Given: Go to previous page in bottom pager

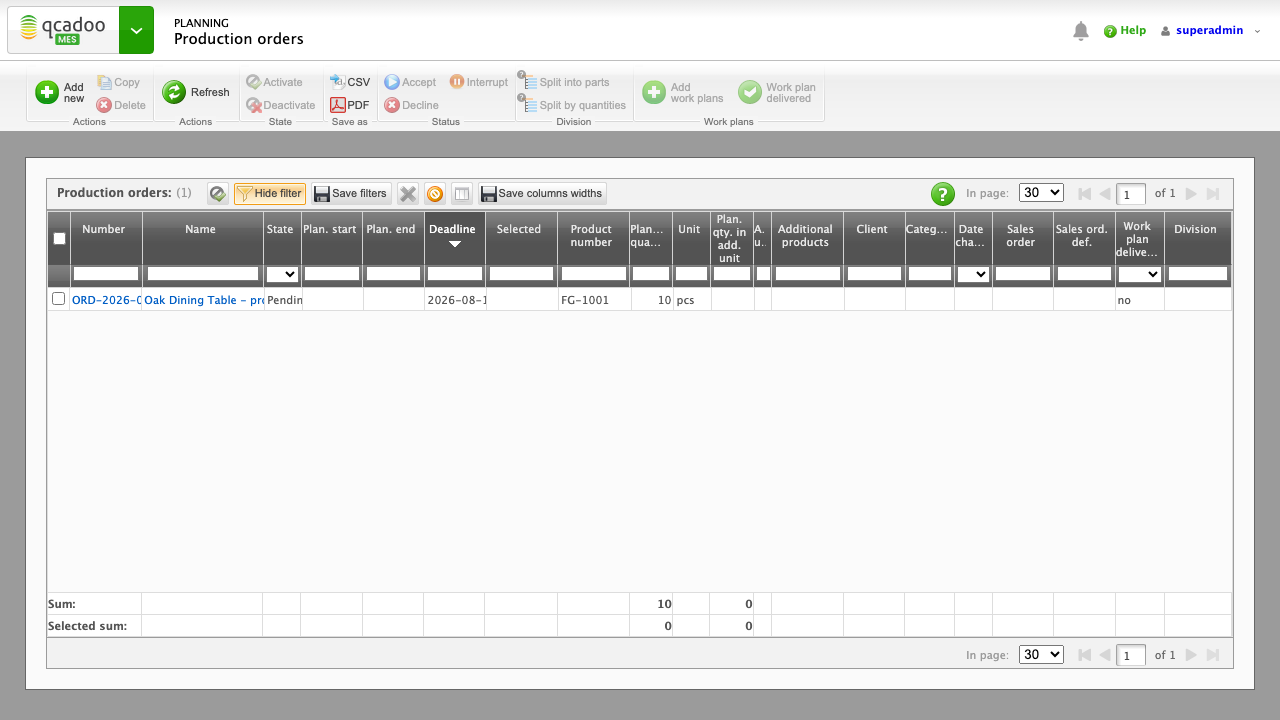Looking at the screenshot, I should 1105,655.
